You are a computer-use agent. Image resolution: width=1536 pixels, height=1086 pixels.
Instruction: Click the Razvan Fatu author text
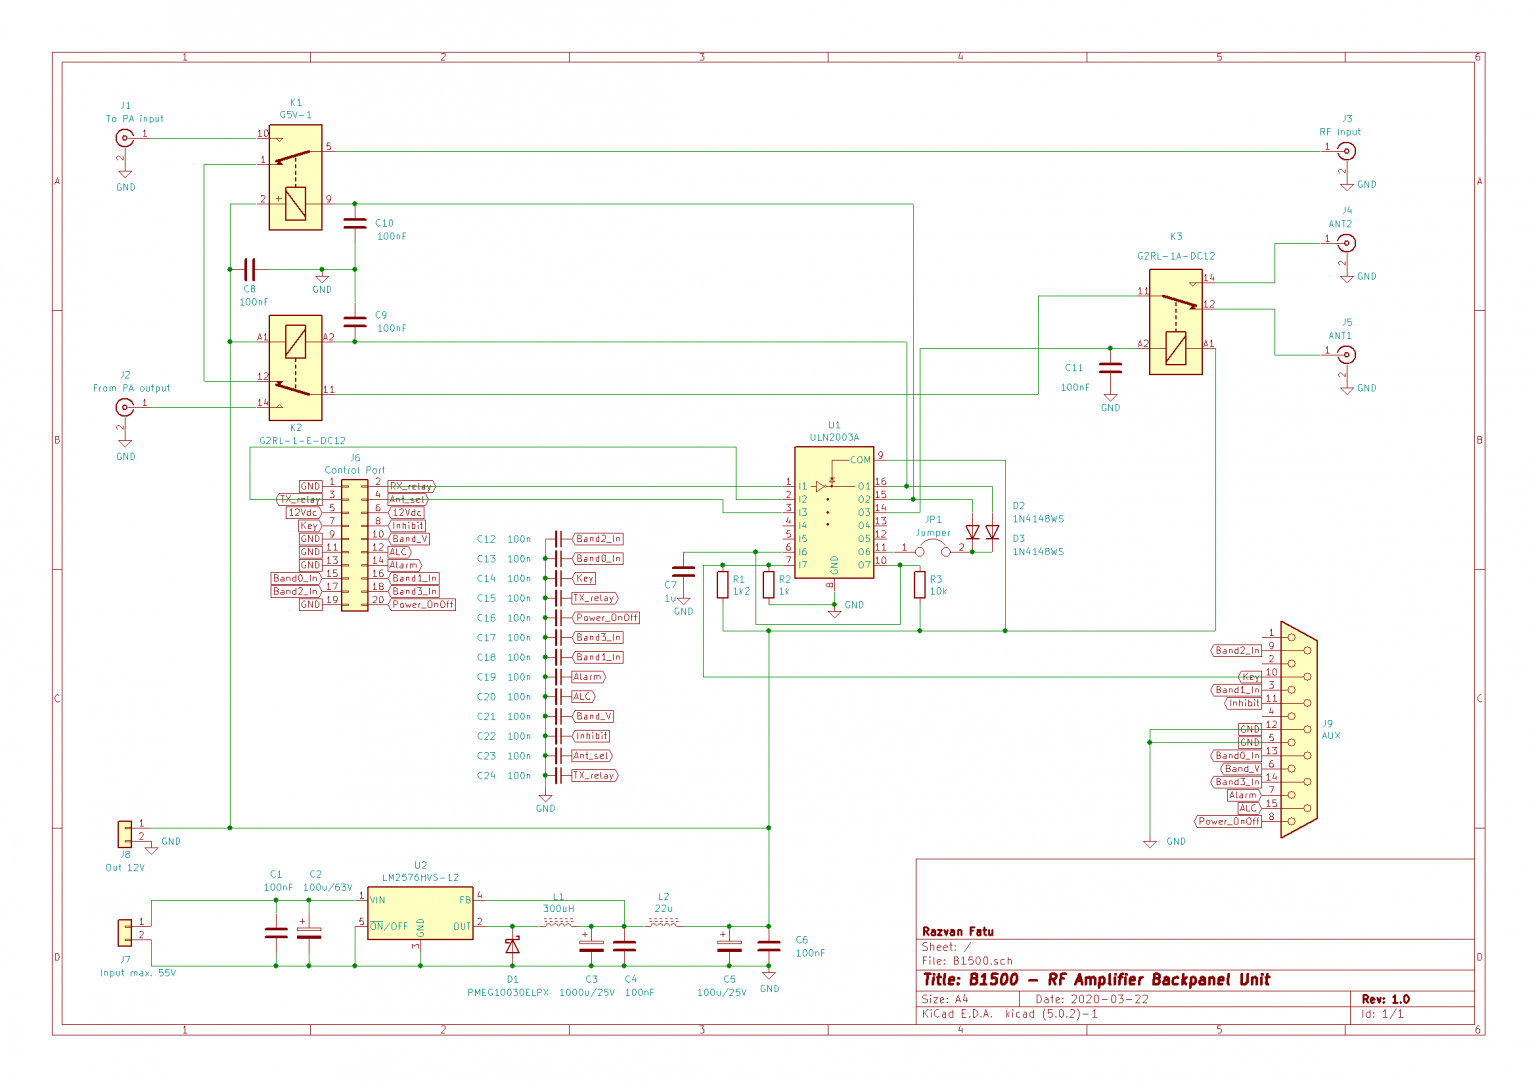tap(957, 931)
